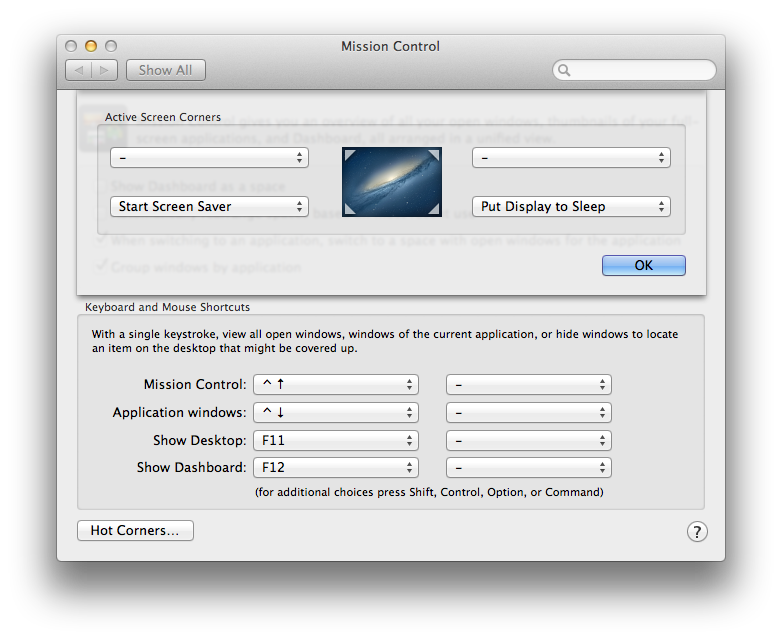Open the Hot Corners… dialog
This screenshot has width=782, height=640.
(135, 530)
